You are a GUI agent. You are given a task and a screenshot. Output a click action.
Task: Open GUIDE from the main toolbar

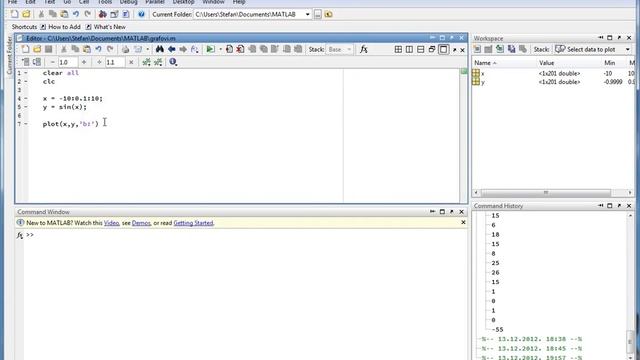coord(114,14)
